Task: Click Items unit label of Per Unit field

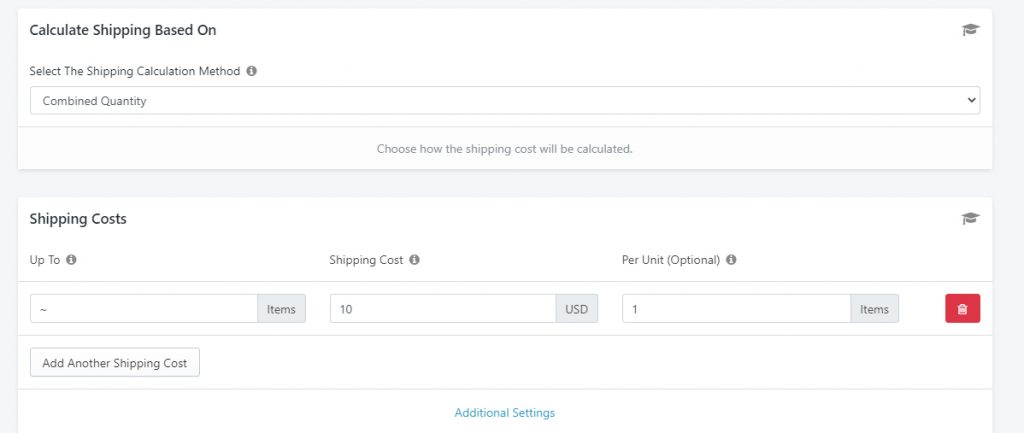Action: 874,308
